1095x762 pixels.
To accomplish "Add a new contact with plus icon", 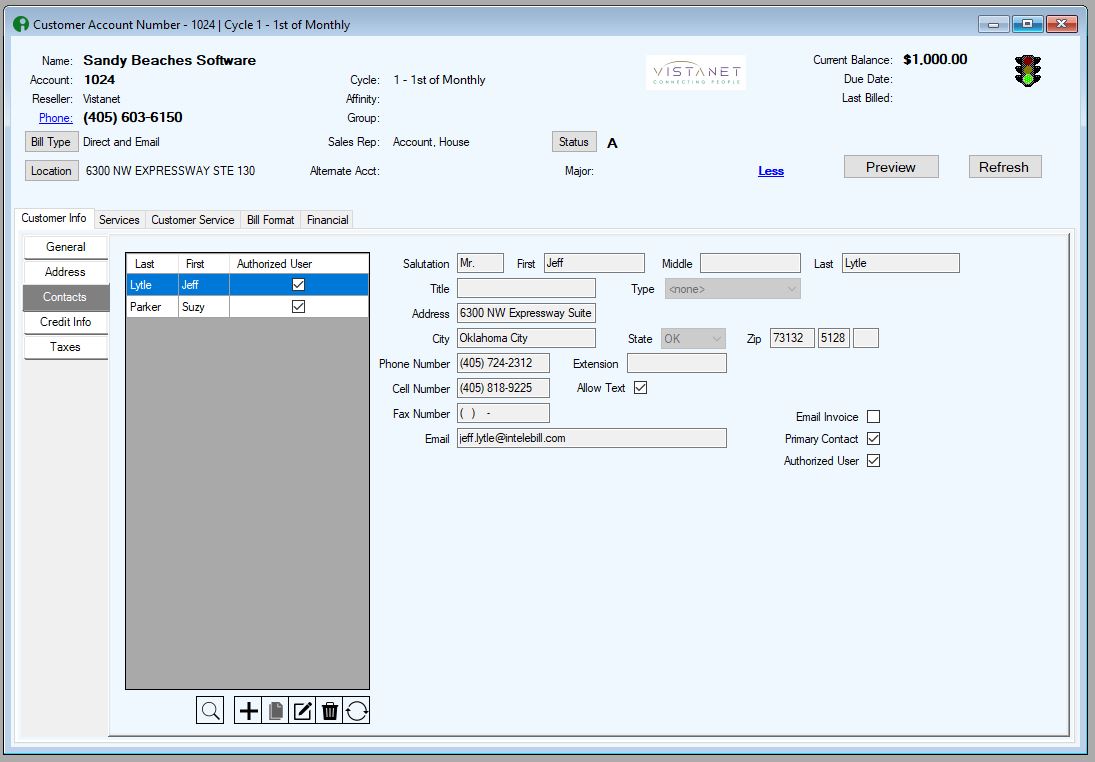I will pos(248,711).
